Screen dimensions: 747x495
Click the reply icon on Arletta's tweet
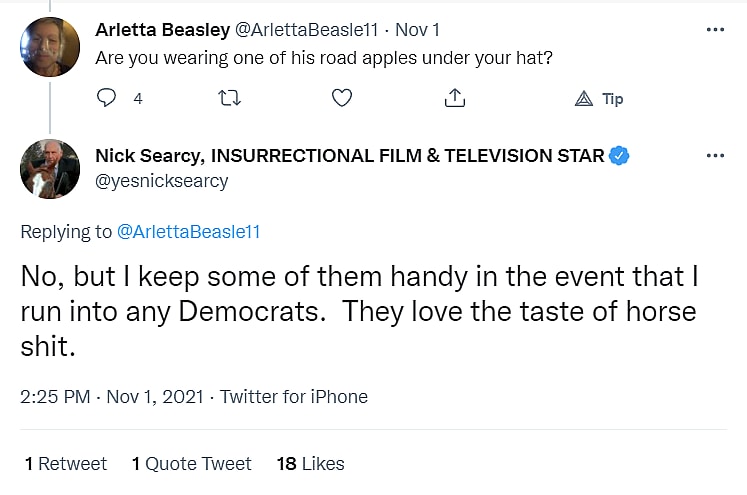point(107,98)
